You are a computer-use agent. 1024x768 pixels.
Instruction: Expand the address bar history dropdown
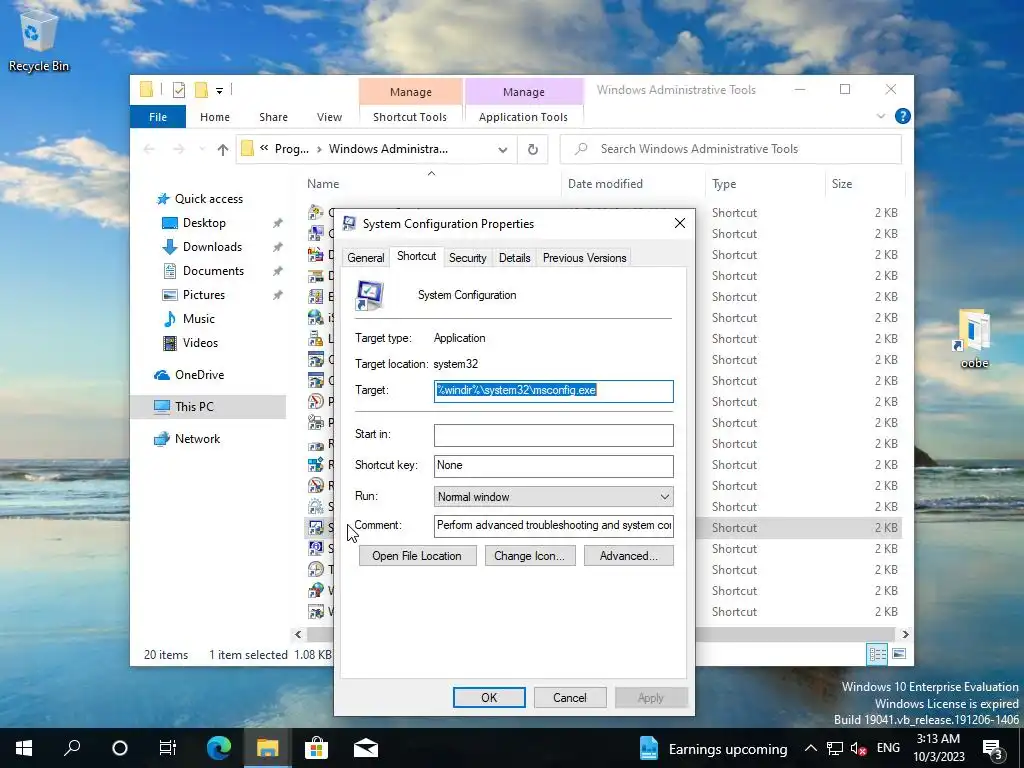(x=503, y=150)
